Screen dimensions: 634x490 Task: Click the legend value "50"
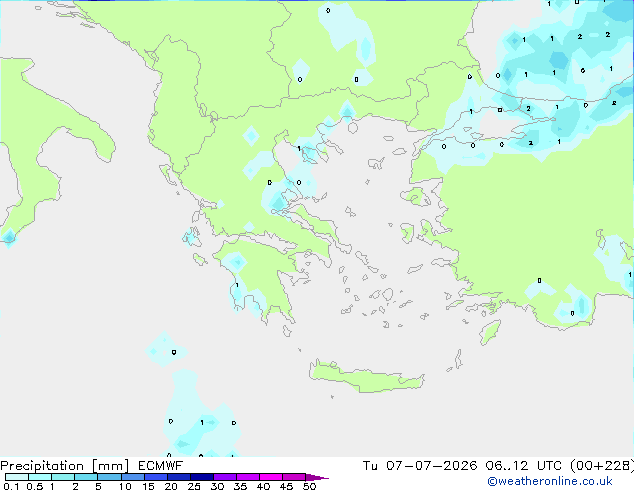coord(309,486)
